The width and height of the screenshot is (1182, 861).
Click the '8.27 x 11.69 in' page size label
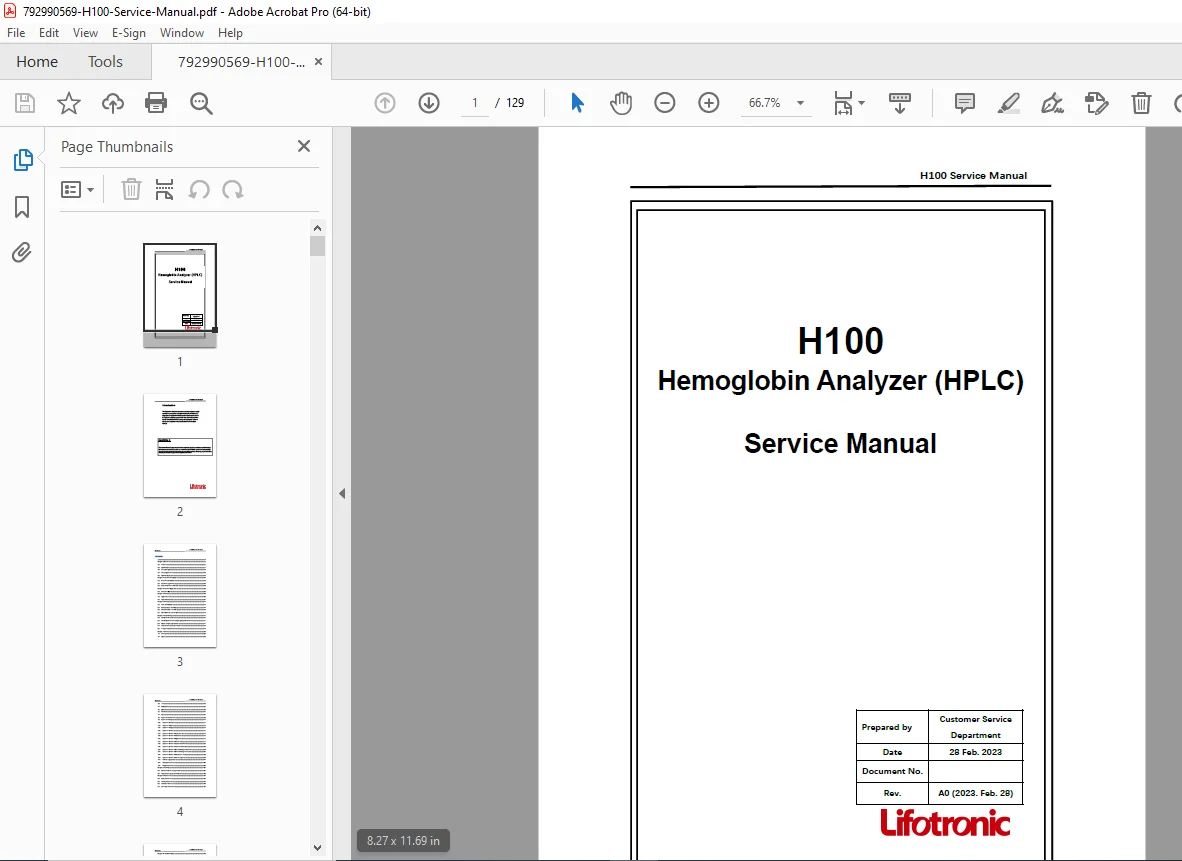click(403, 841)
